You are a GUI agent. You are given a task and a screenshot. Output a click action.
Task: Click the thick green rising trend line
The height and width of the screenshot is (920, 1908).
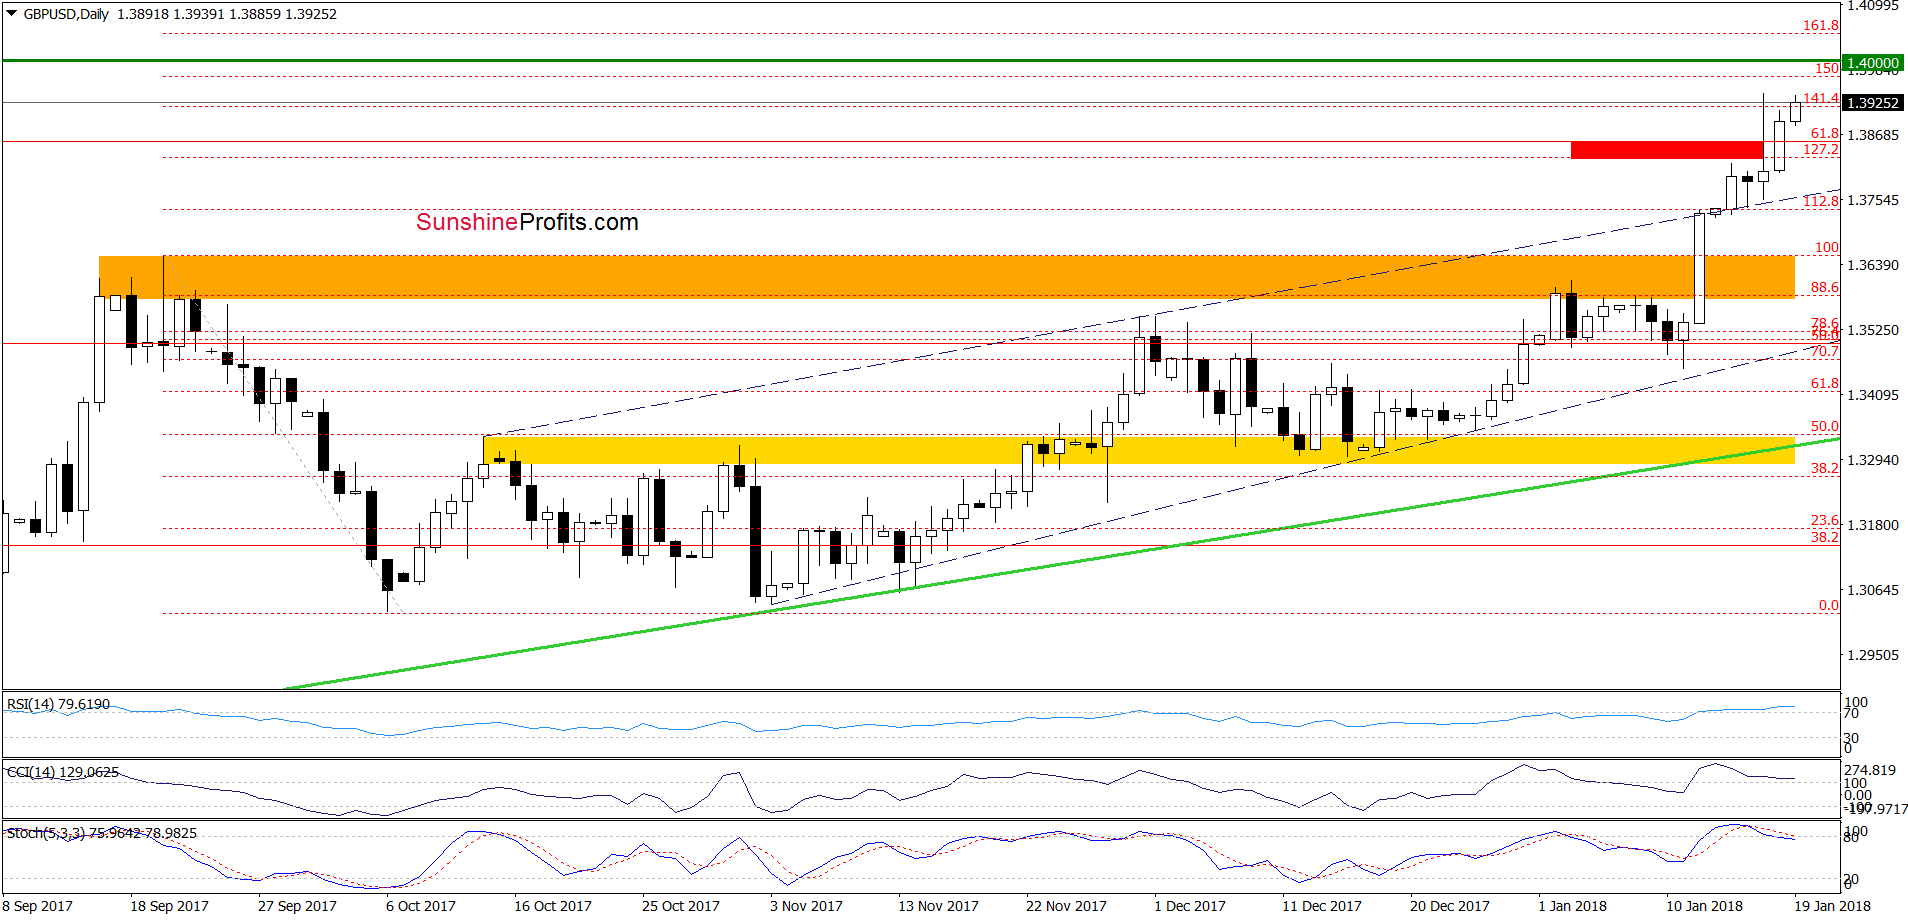(x=1060, y=564)
